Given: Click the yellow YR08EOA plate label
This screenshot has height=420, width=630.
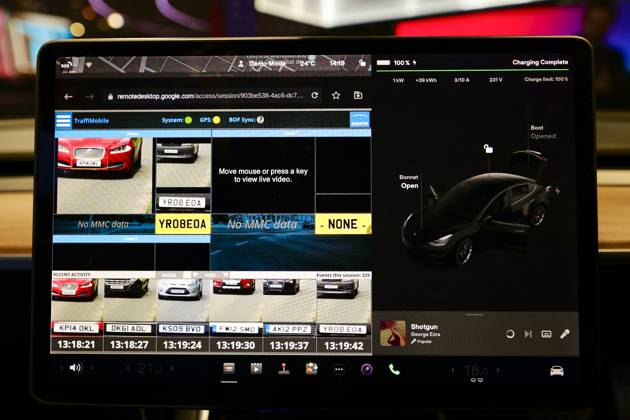Looking at the screenshot, I should coord(183,224).
